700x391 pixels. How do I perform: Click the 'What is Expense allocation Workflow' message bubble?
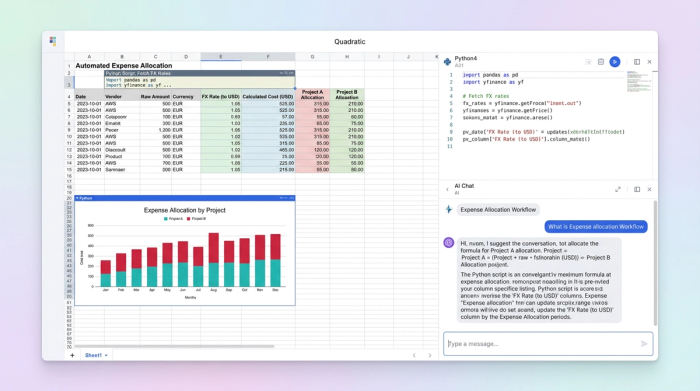pyautogui.click(x=596, y=227)
